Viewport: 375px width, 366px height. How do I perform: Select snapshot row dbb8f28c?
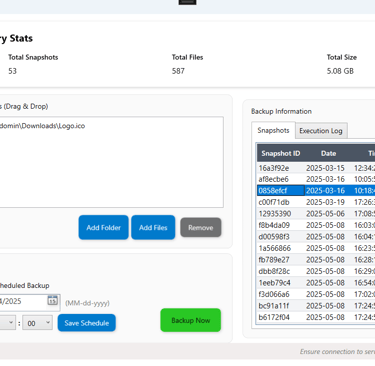tap(316, 271)
